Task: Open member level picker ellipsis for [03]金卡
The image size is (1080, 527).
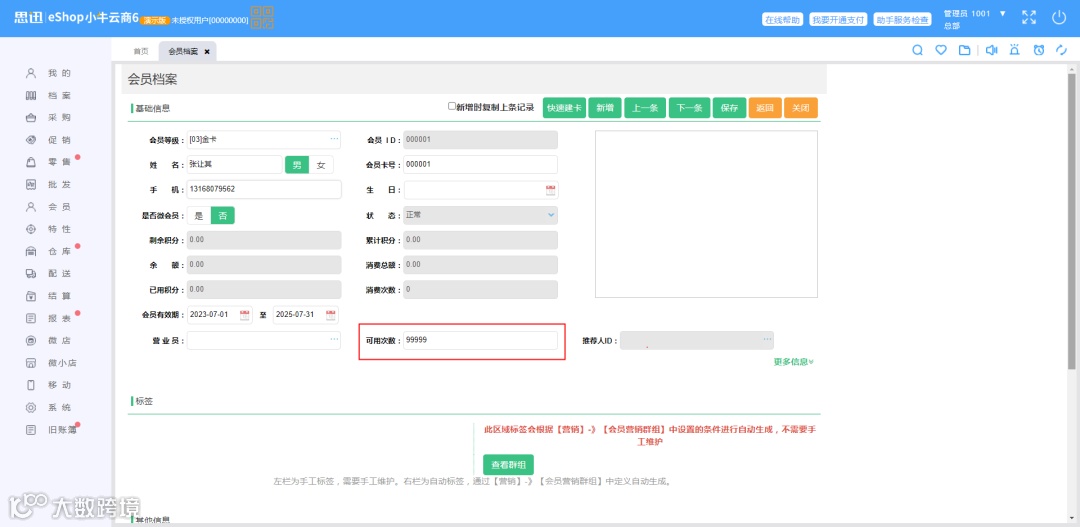Action: tap(334, 139)
